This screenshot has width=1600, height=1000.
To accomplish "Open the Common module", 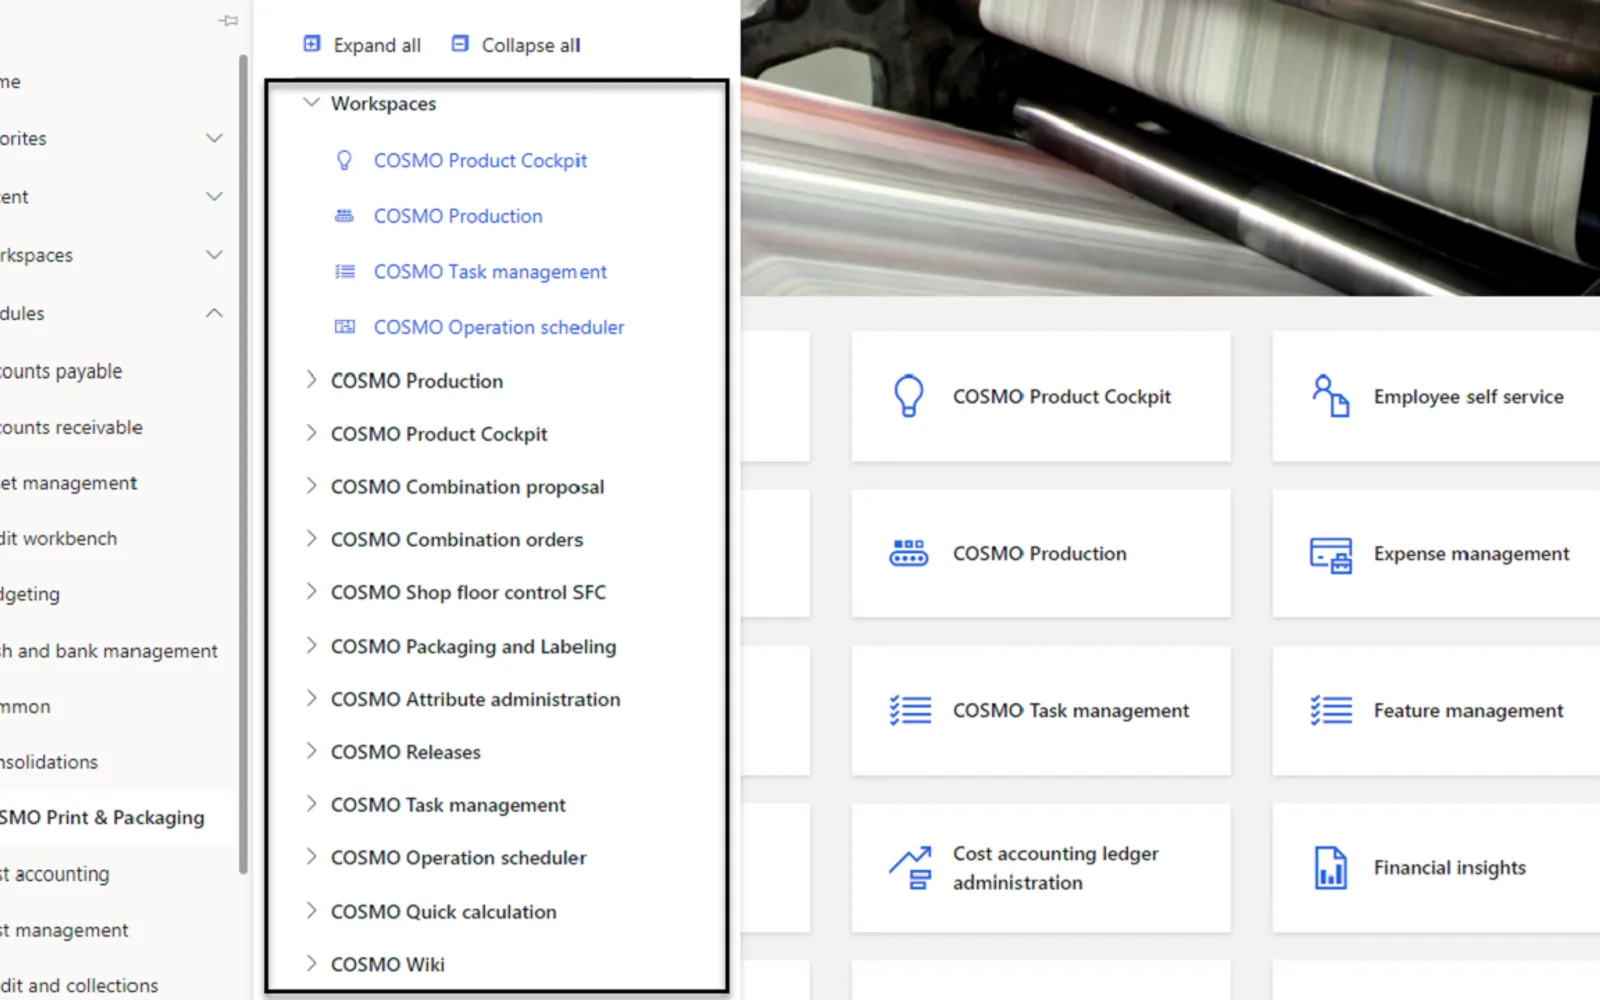I will point(25,706).
